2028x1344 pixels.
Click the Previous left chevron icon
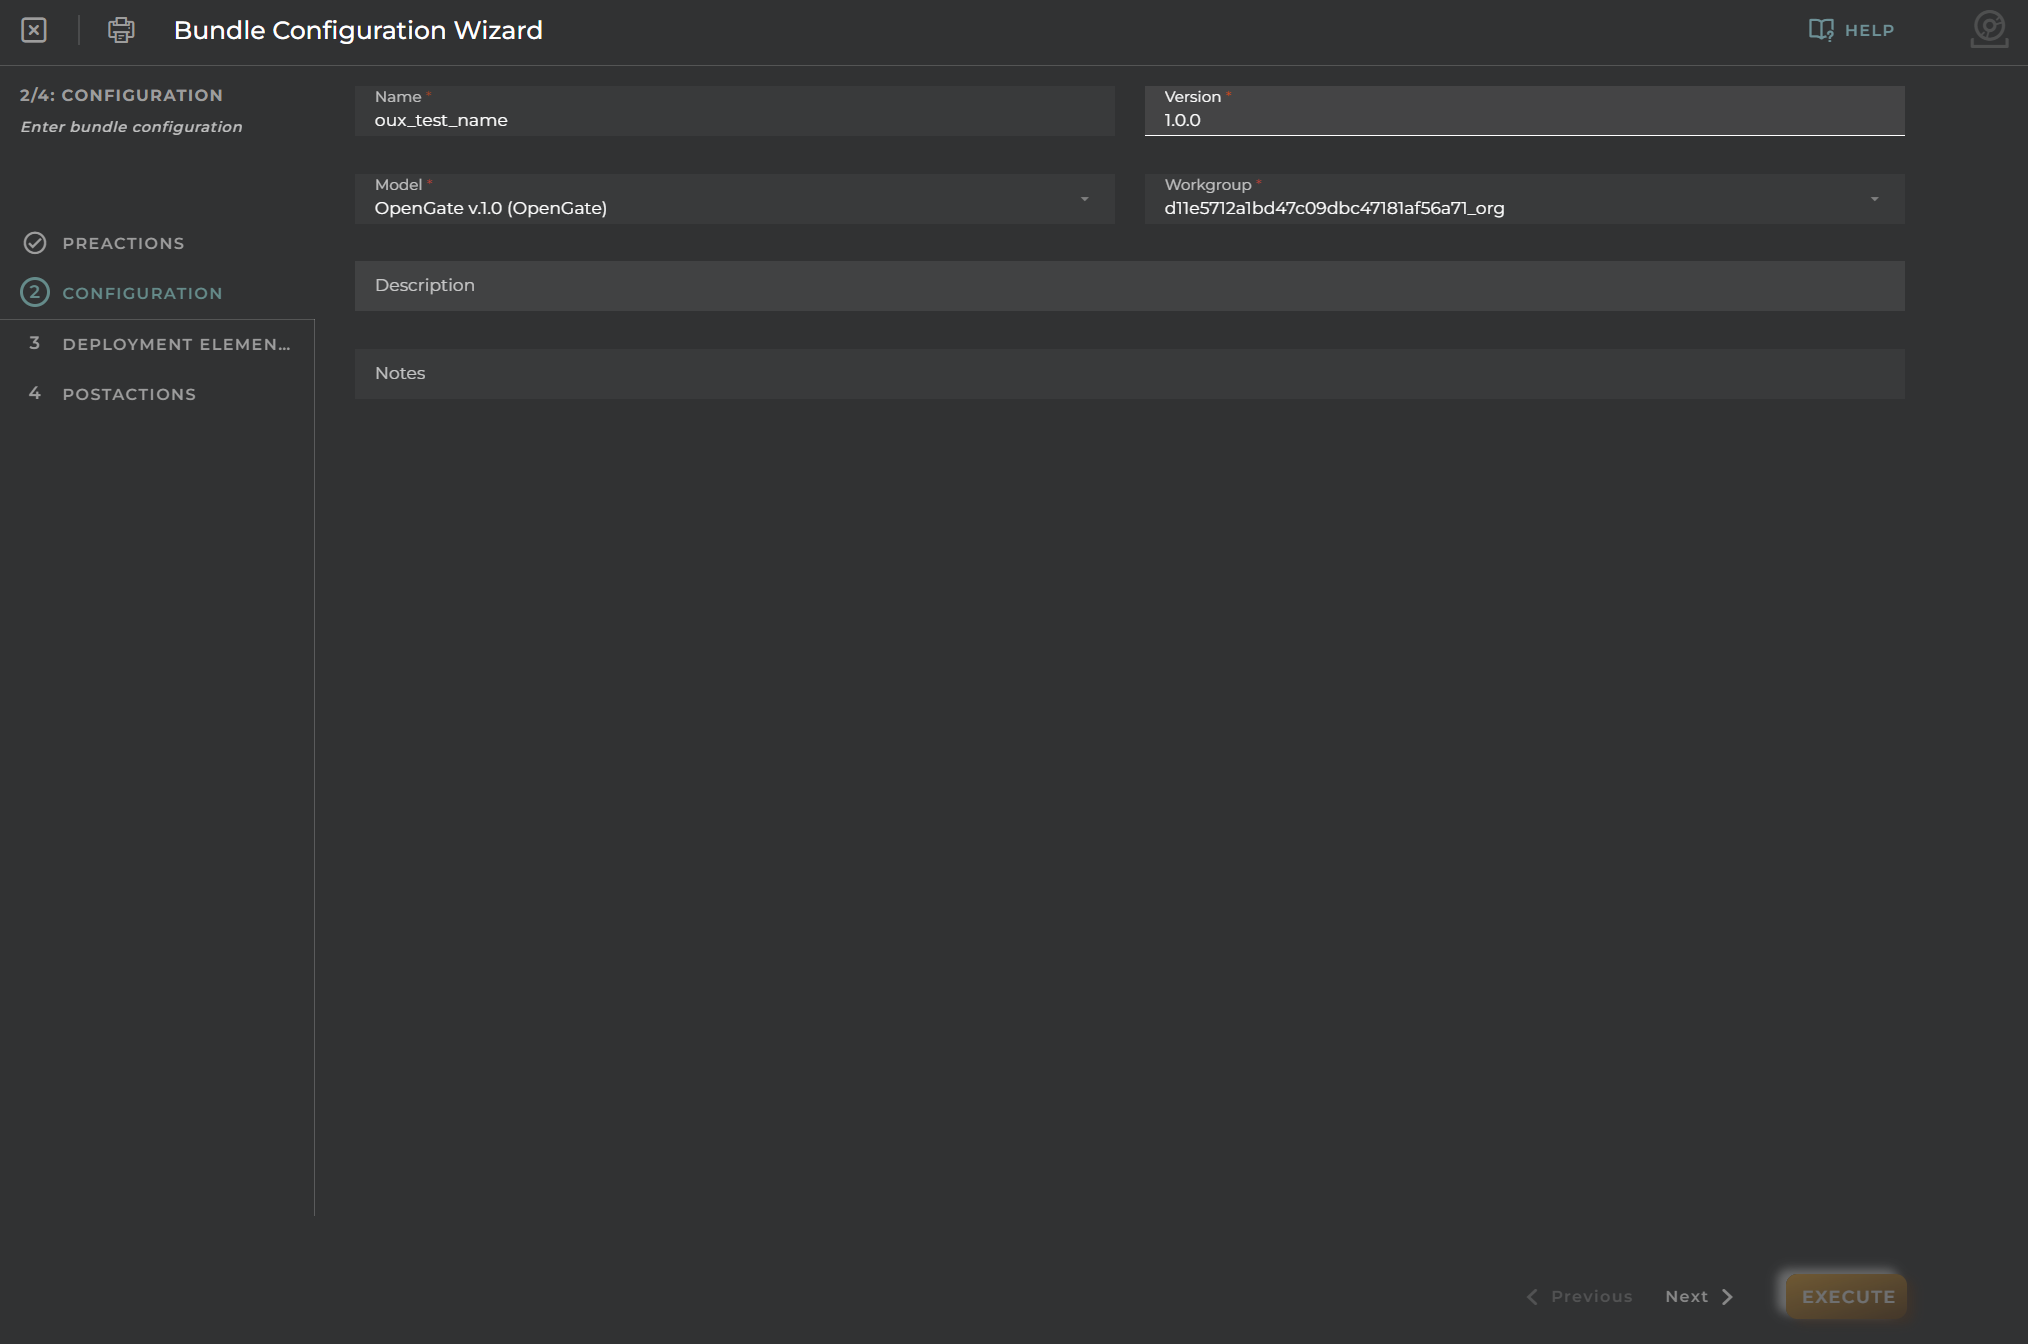click(x=1532, y=1296)
